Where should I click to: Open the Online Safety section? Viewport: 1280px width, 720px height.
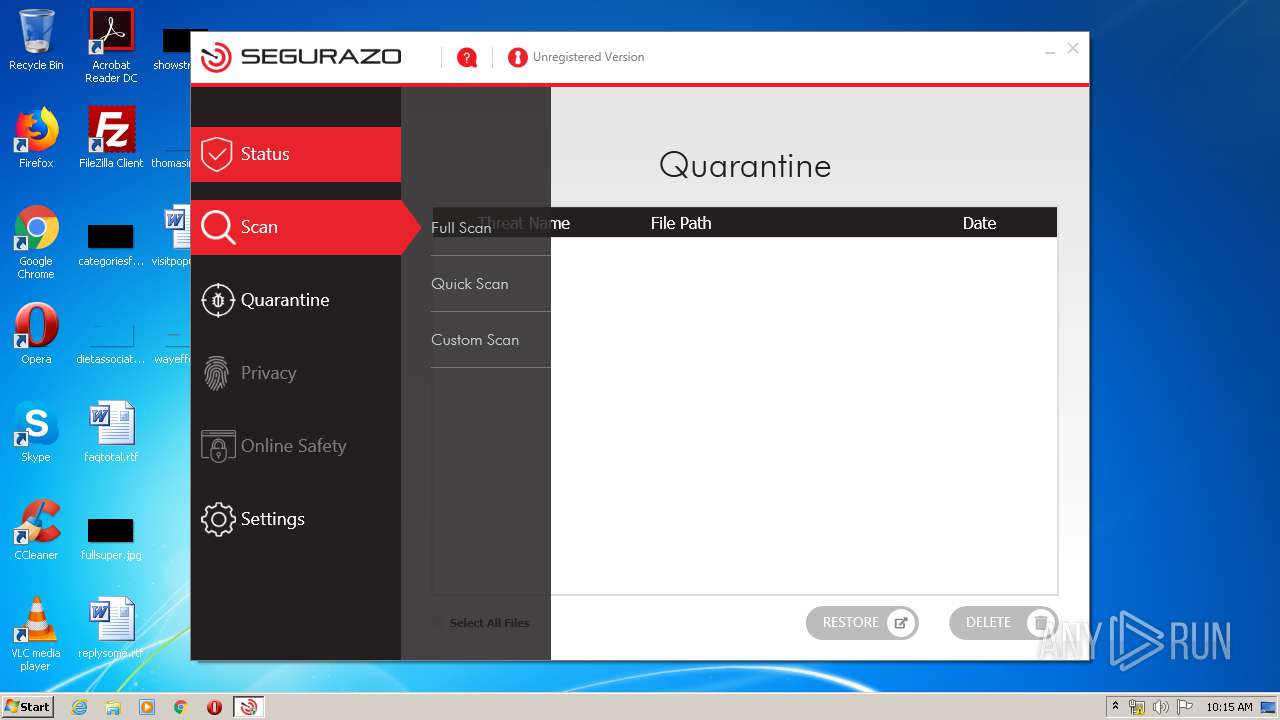296,446
